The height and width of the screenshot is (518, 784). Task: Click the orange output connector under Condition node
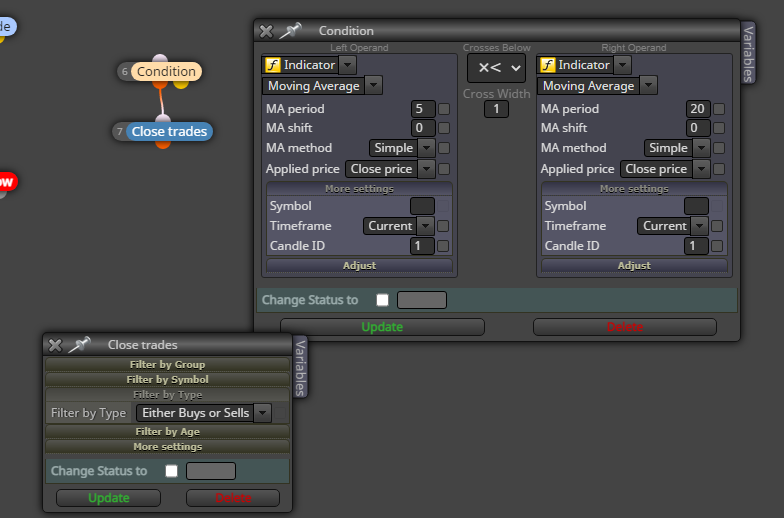(160, 84)
